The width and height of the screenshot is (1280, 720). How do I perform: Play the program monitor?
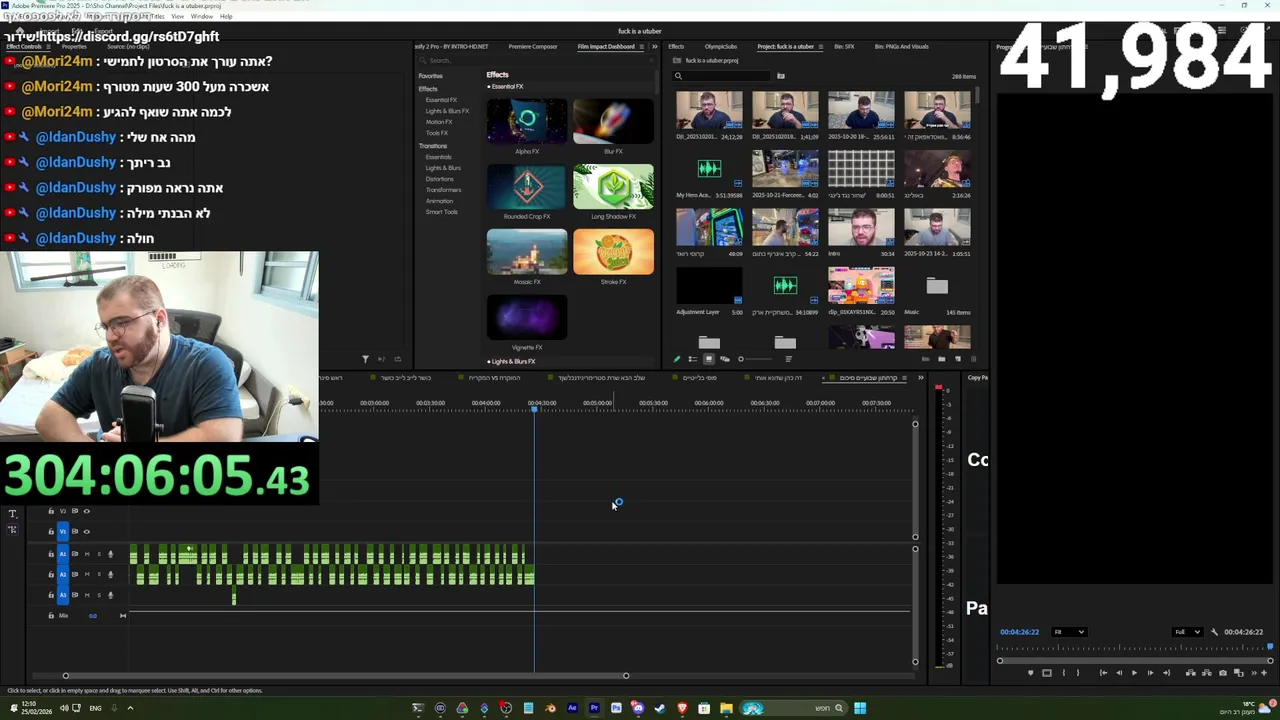1134,673
